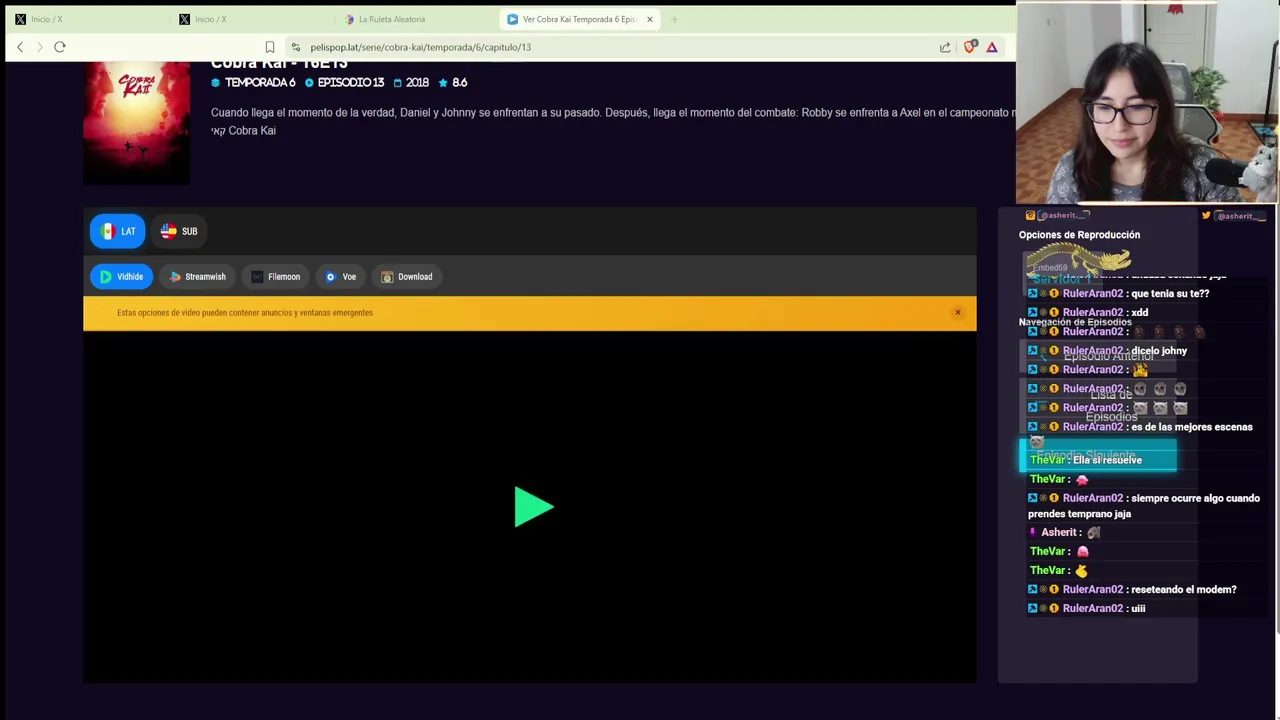Click the 8.6 star rating
Viewport: 1280px width, 720px height.
453,83
